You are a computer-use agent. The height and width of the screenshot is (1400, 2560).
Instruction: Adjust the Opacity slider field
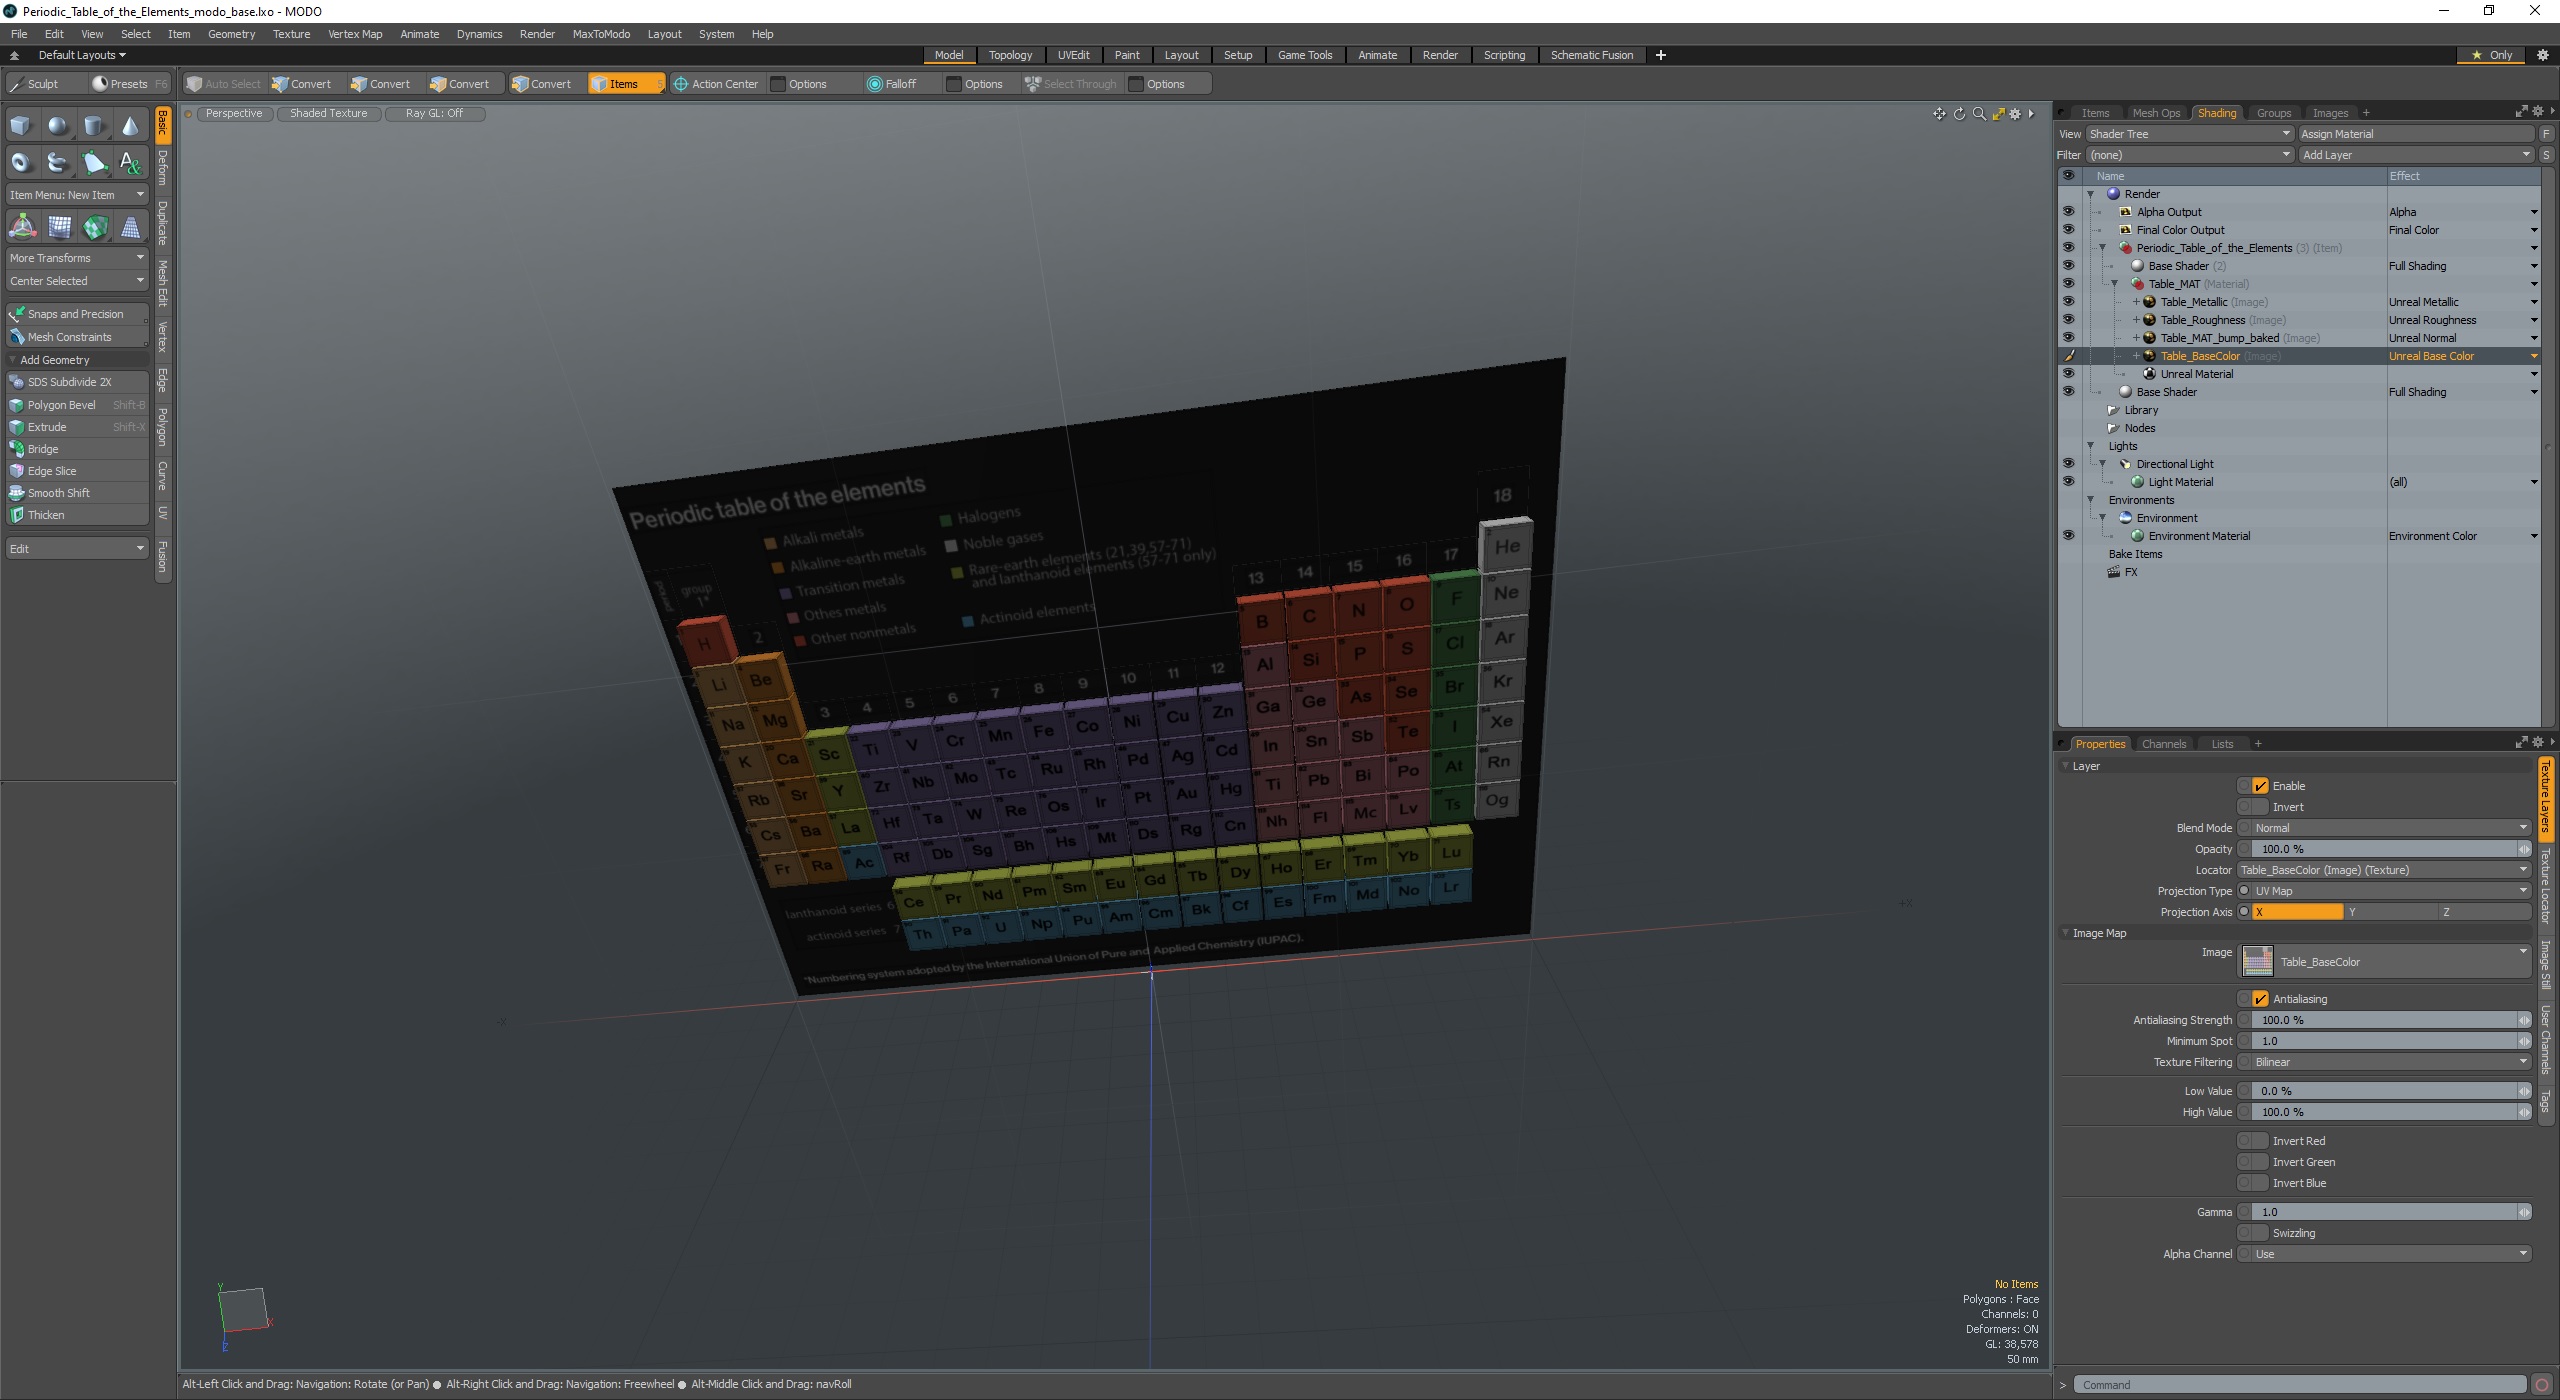click(x=2384, y=849)
